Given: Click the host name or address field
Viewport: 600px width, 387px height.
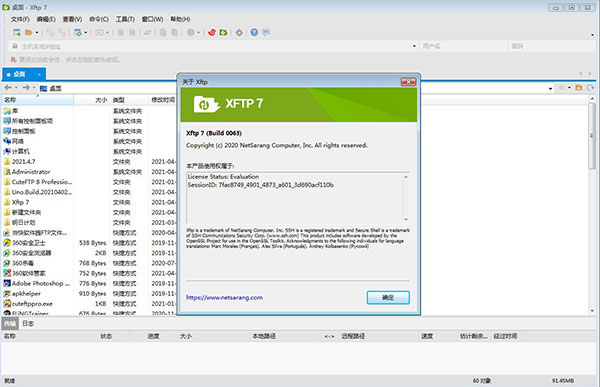Looking at the screenshot, I should click(214, 46).
